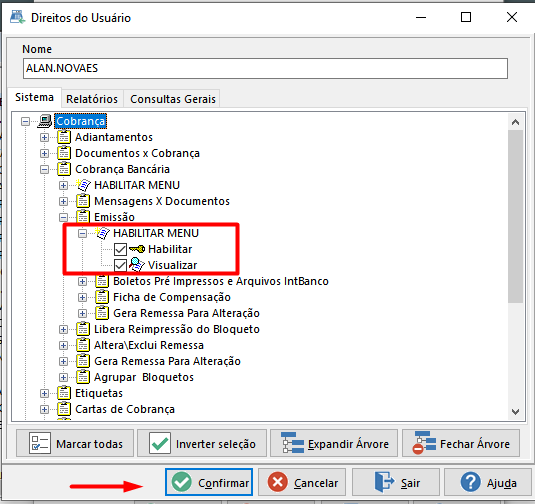Image resolution: width=535 pixels, height=504 pixels.
Task: Click the Inverter seleção button
Action: (x=202, y=443)
